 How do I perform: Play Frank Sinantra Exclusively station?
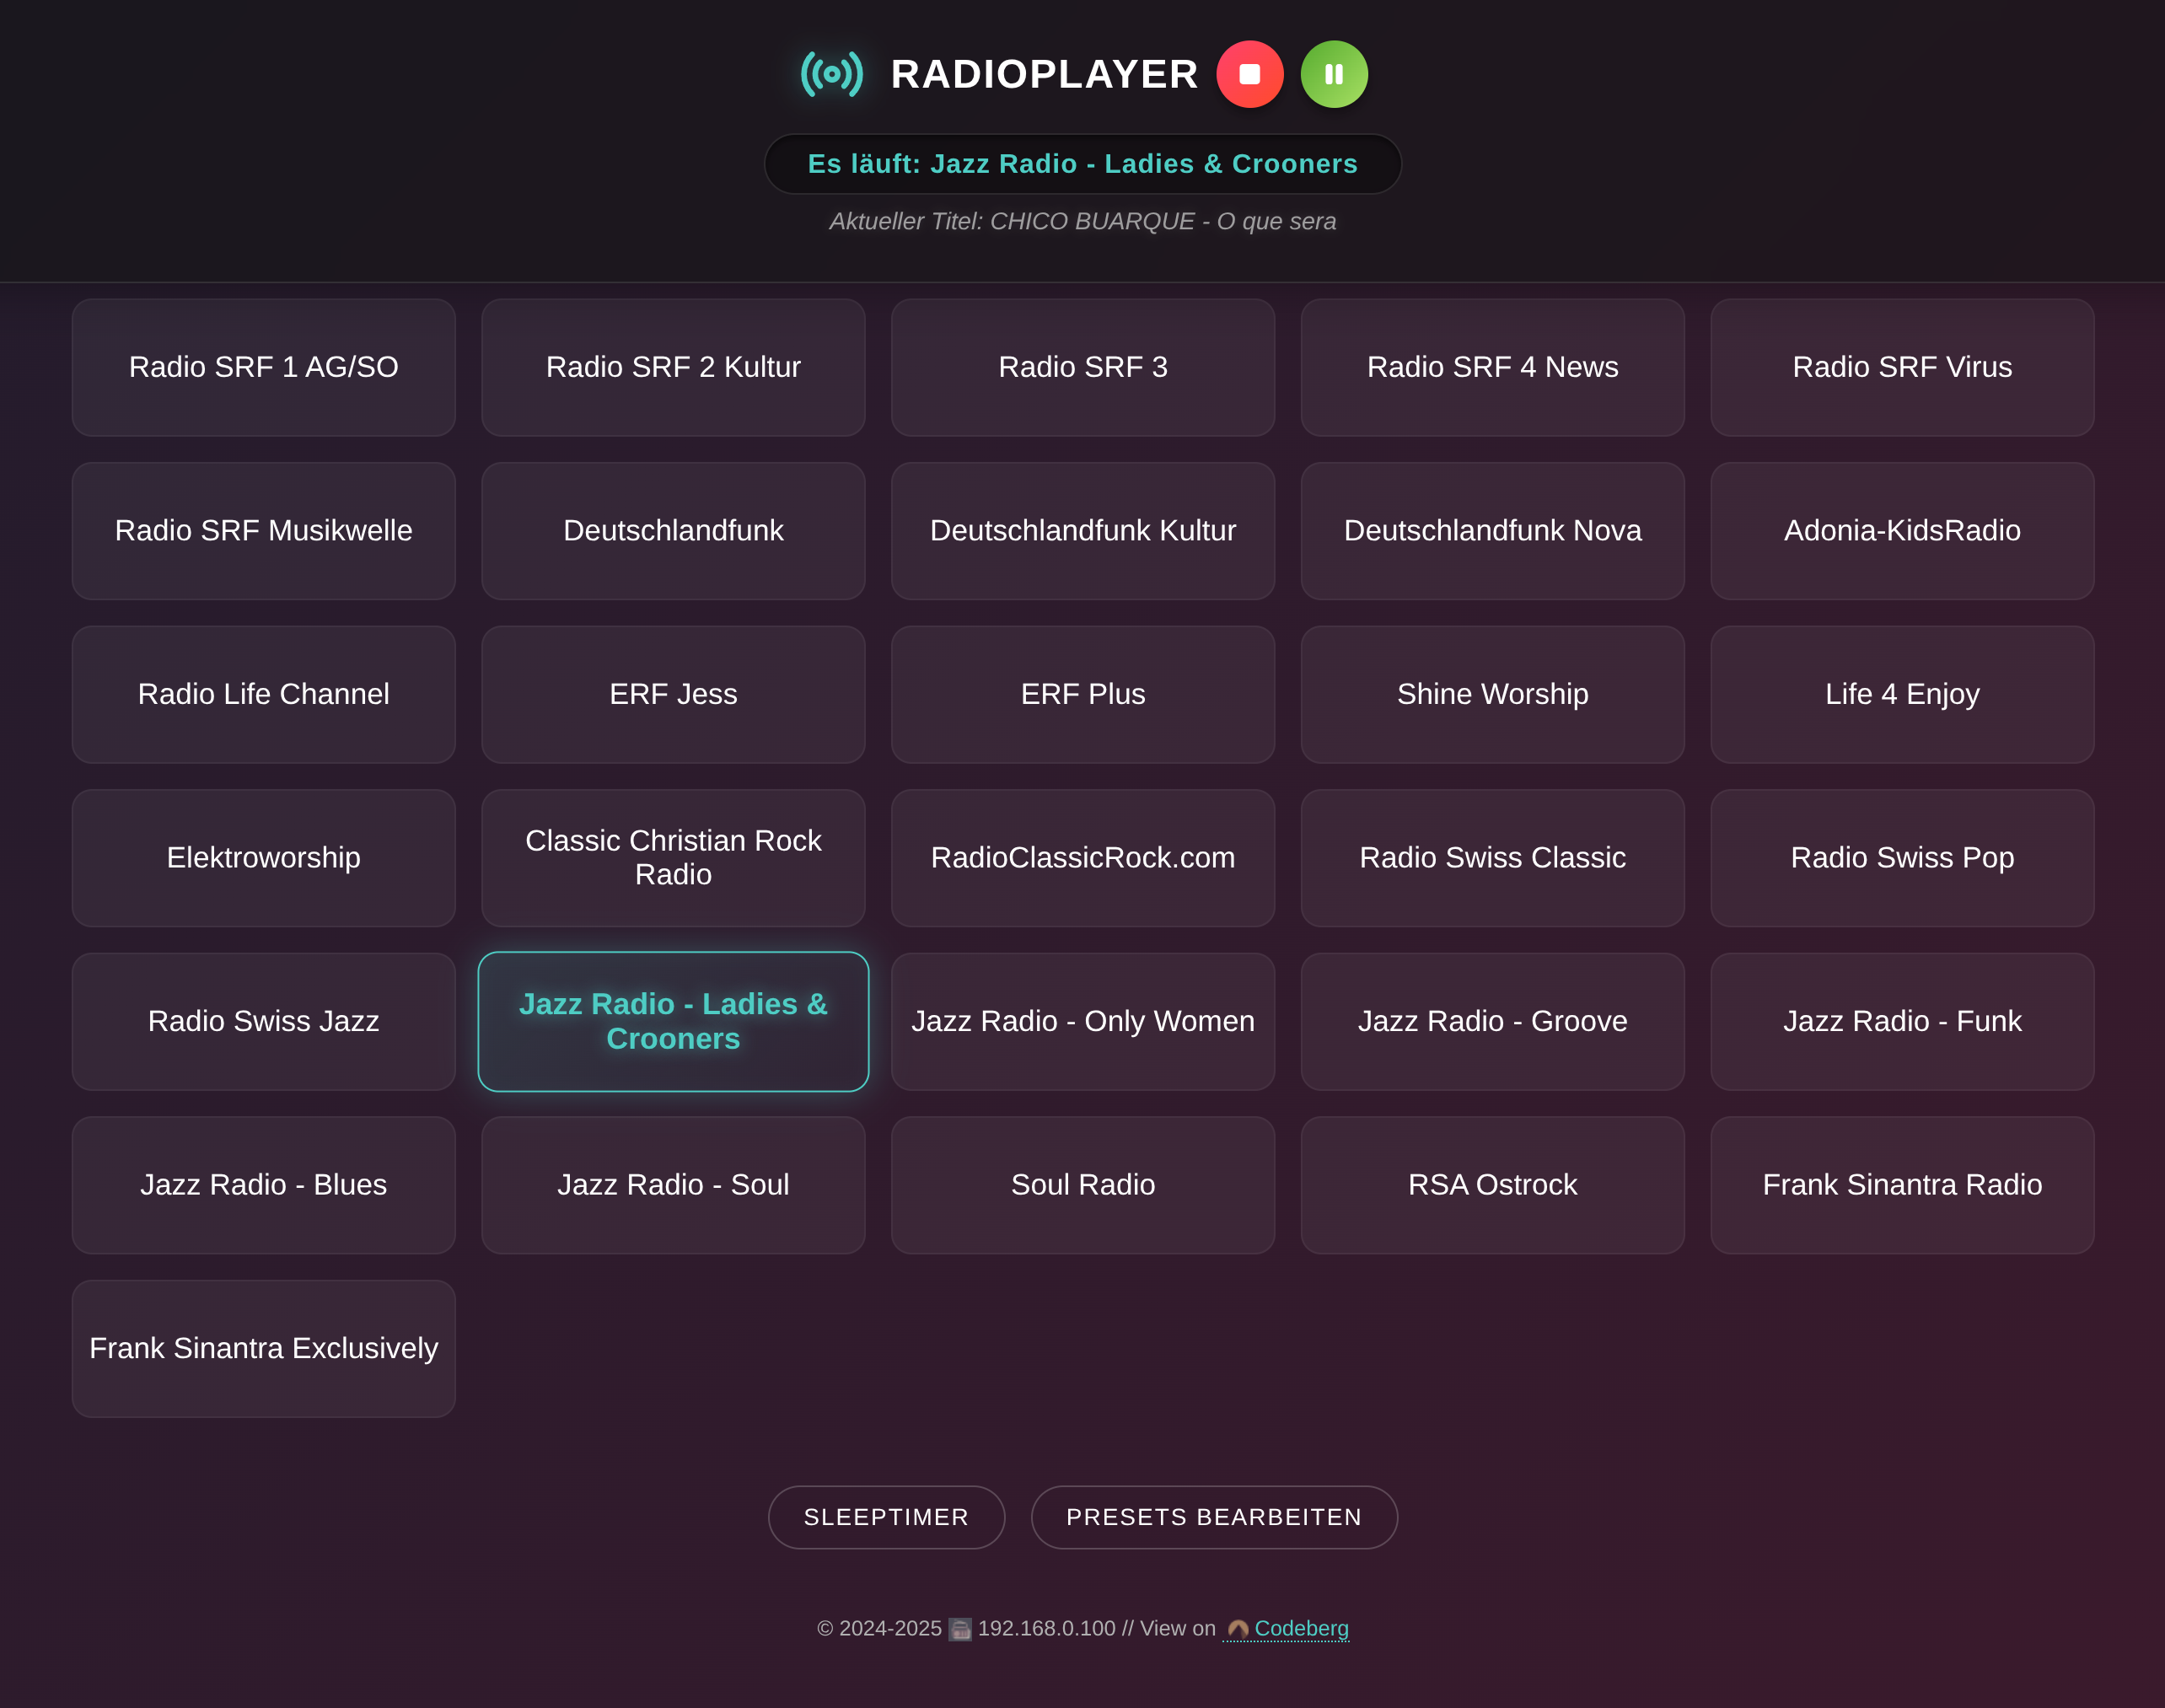click(263, 1348)
